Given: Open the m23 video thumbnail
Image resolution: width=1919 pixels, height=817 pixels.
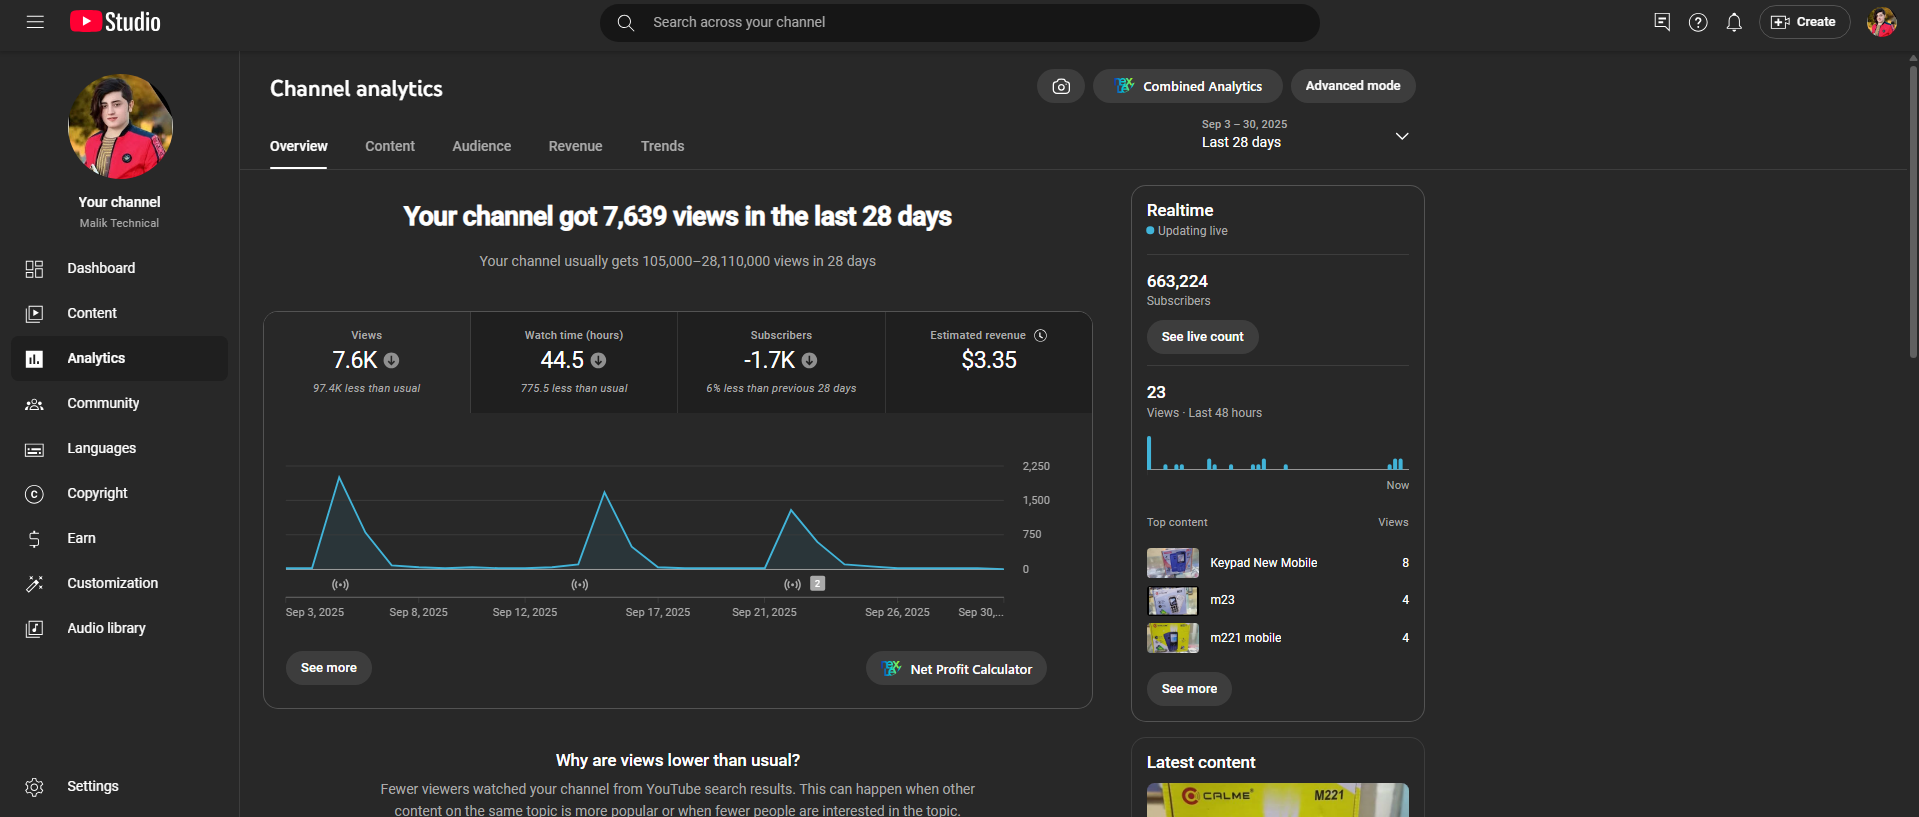Looking at the screenshot, I should pos(1172,600).
